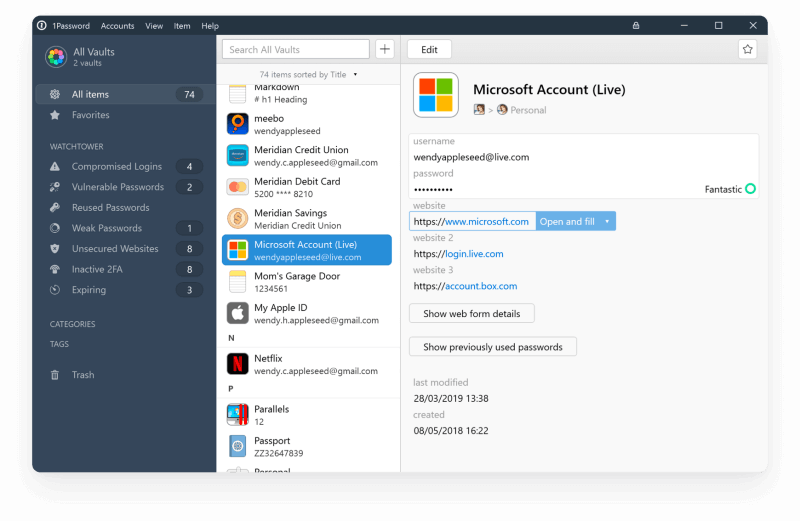
Task: Open the sort by Title dropdown
Action: pos(308,75)
